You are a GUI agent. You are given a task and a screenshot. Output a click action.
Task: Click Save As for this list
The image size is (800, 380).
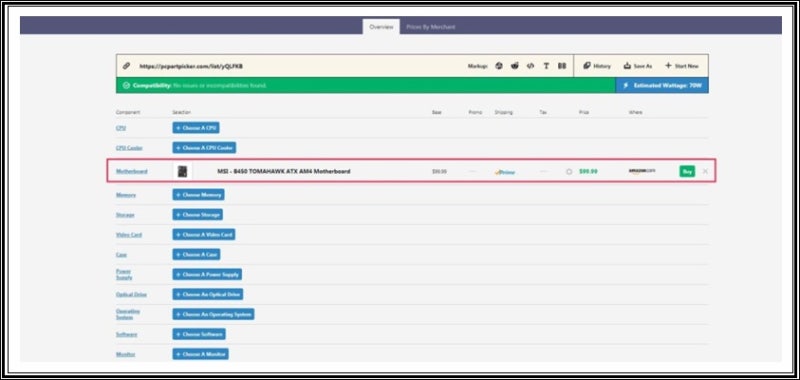pos(638,66)
